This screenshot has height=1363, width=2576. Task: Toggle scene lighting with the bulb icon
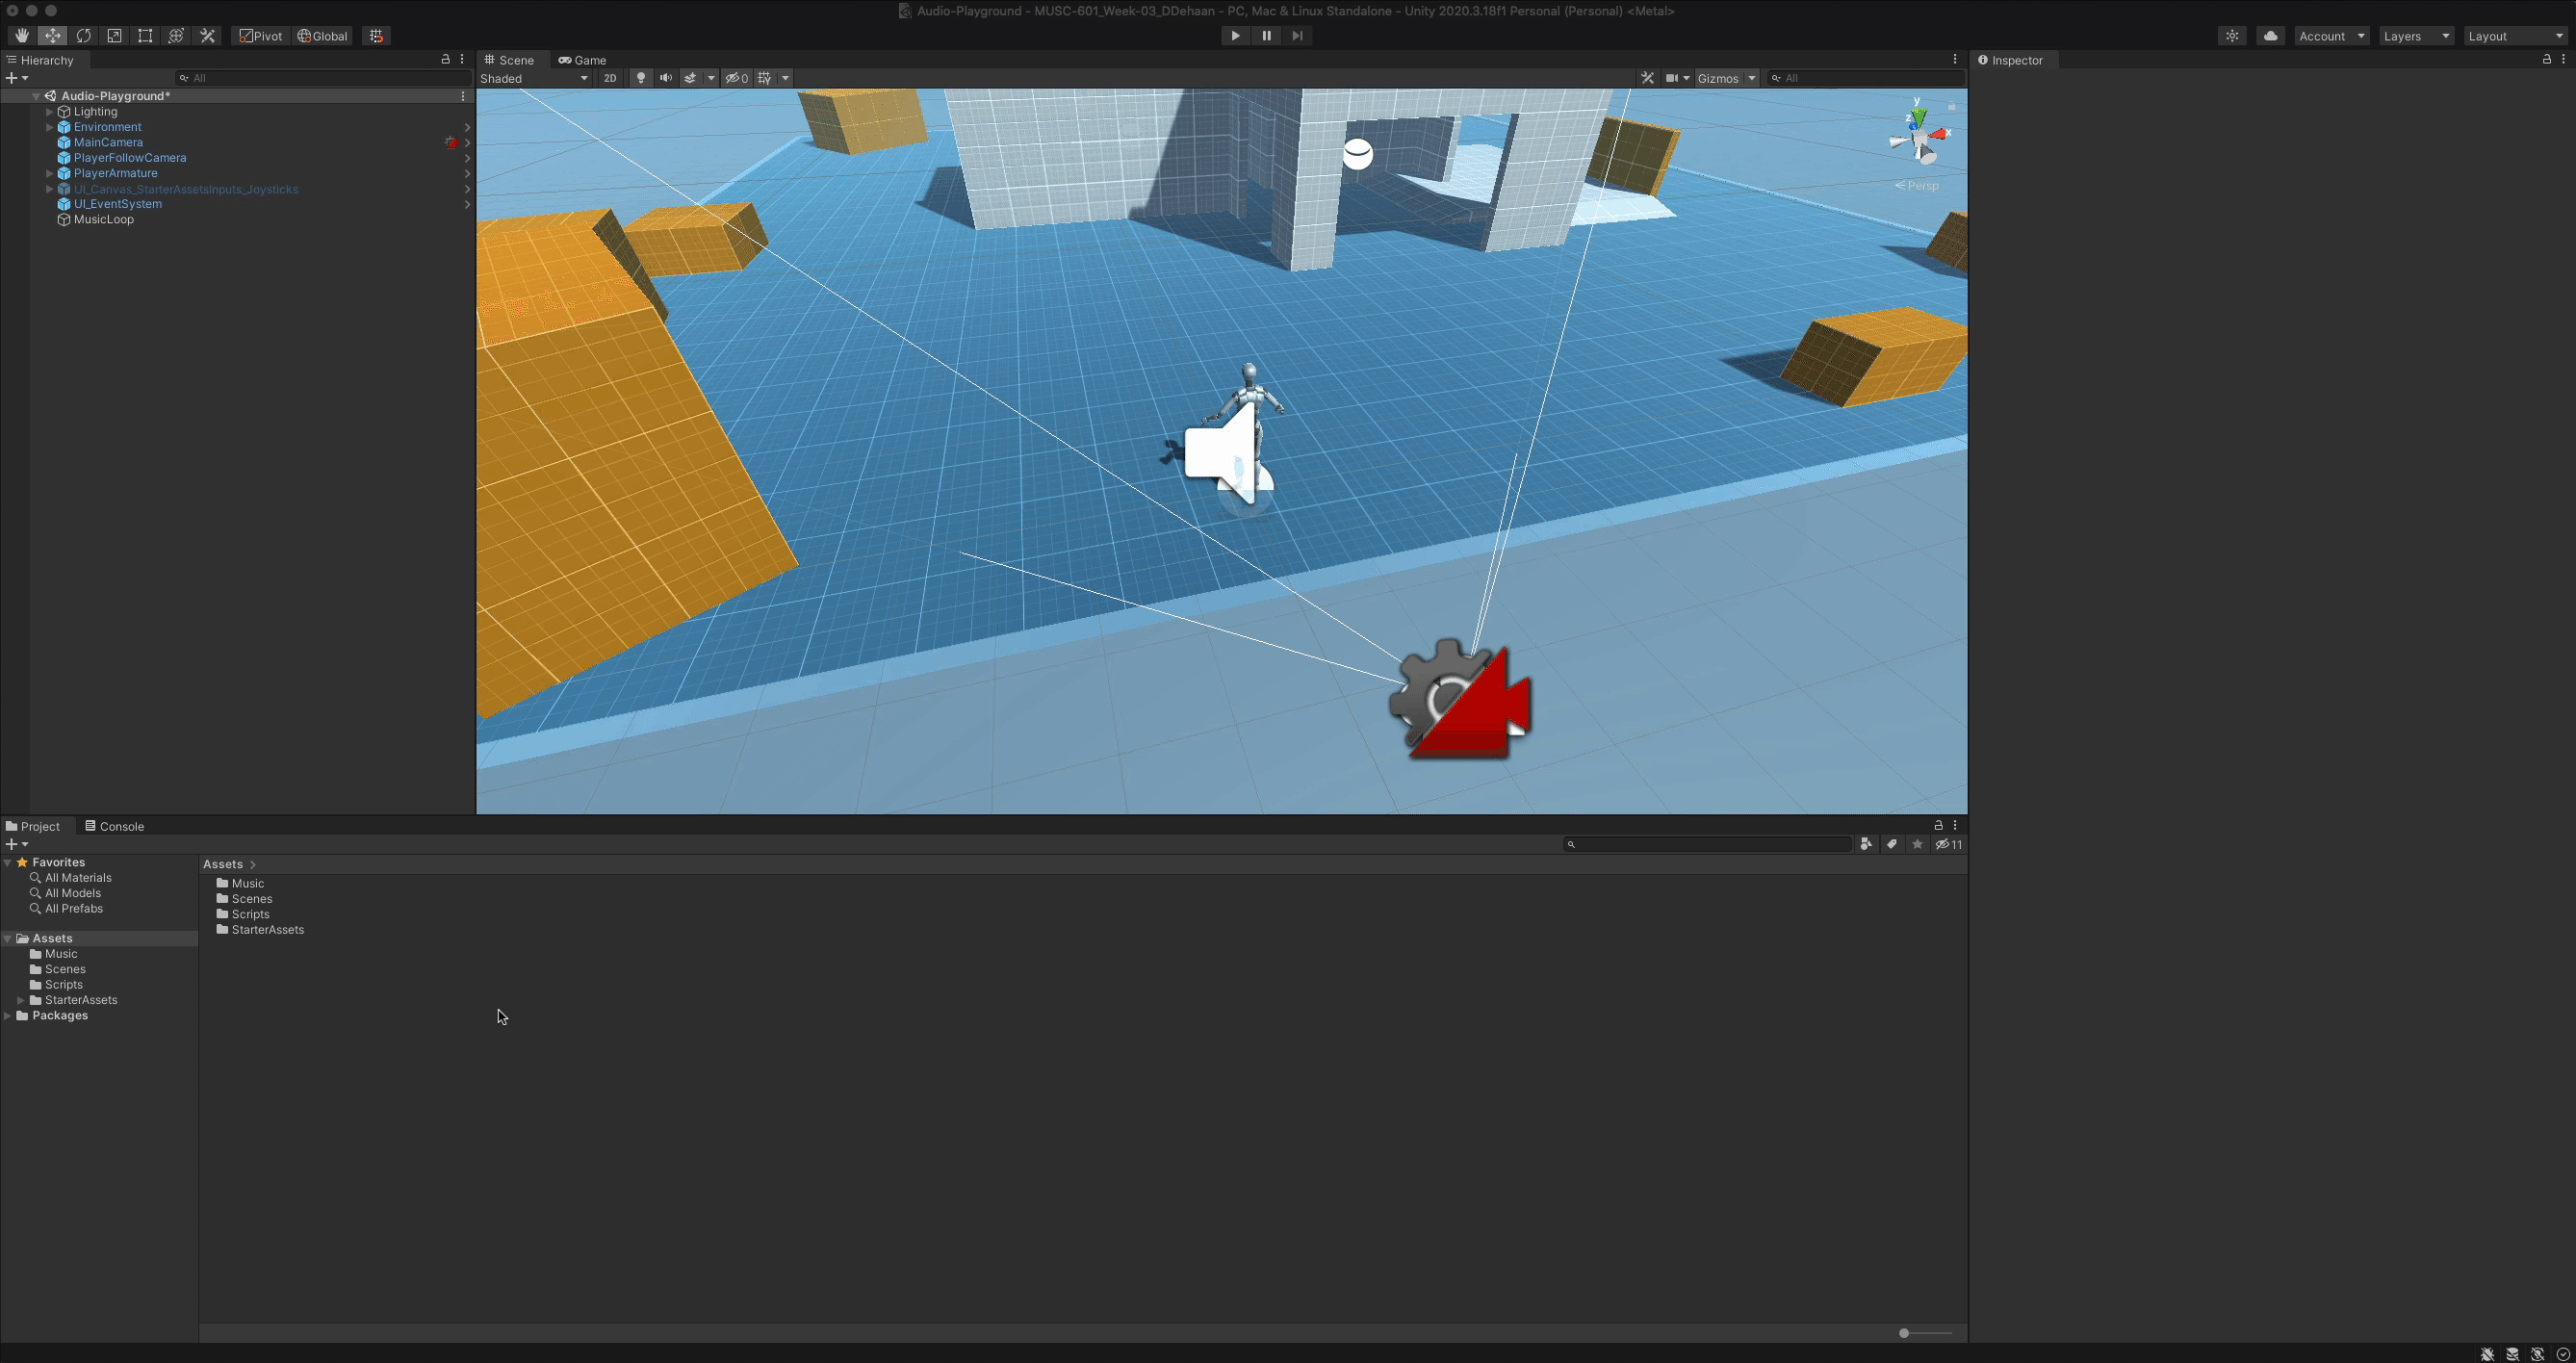coord(640,78)
